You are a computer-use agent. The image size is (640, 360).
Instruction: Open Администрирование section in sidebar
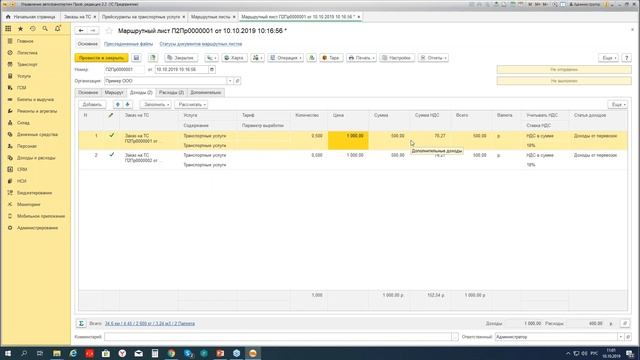tap(37, 228)
